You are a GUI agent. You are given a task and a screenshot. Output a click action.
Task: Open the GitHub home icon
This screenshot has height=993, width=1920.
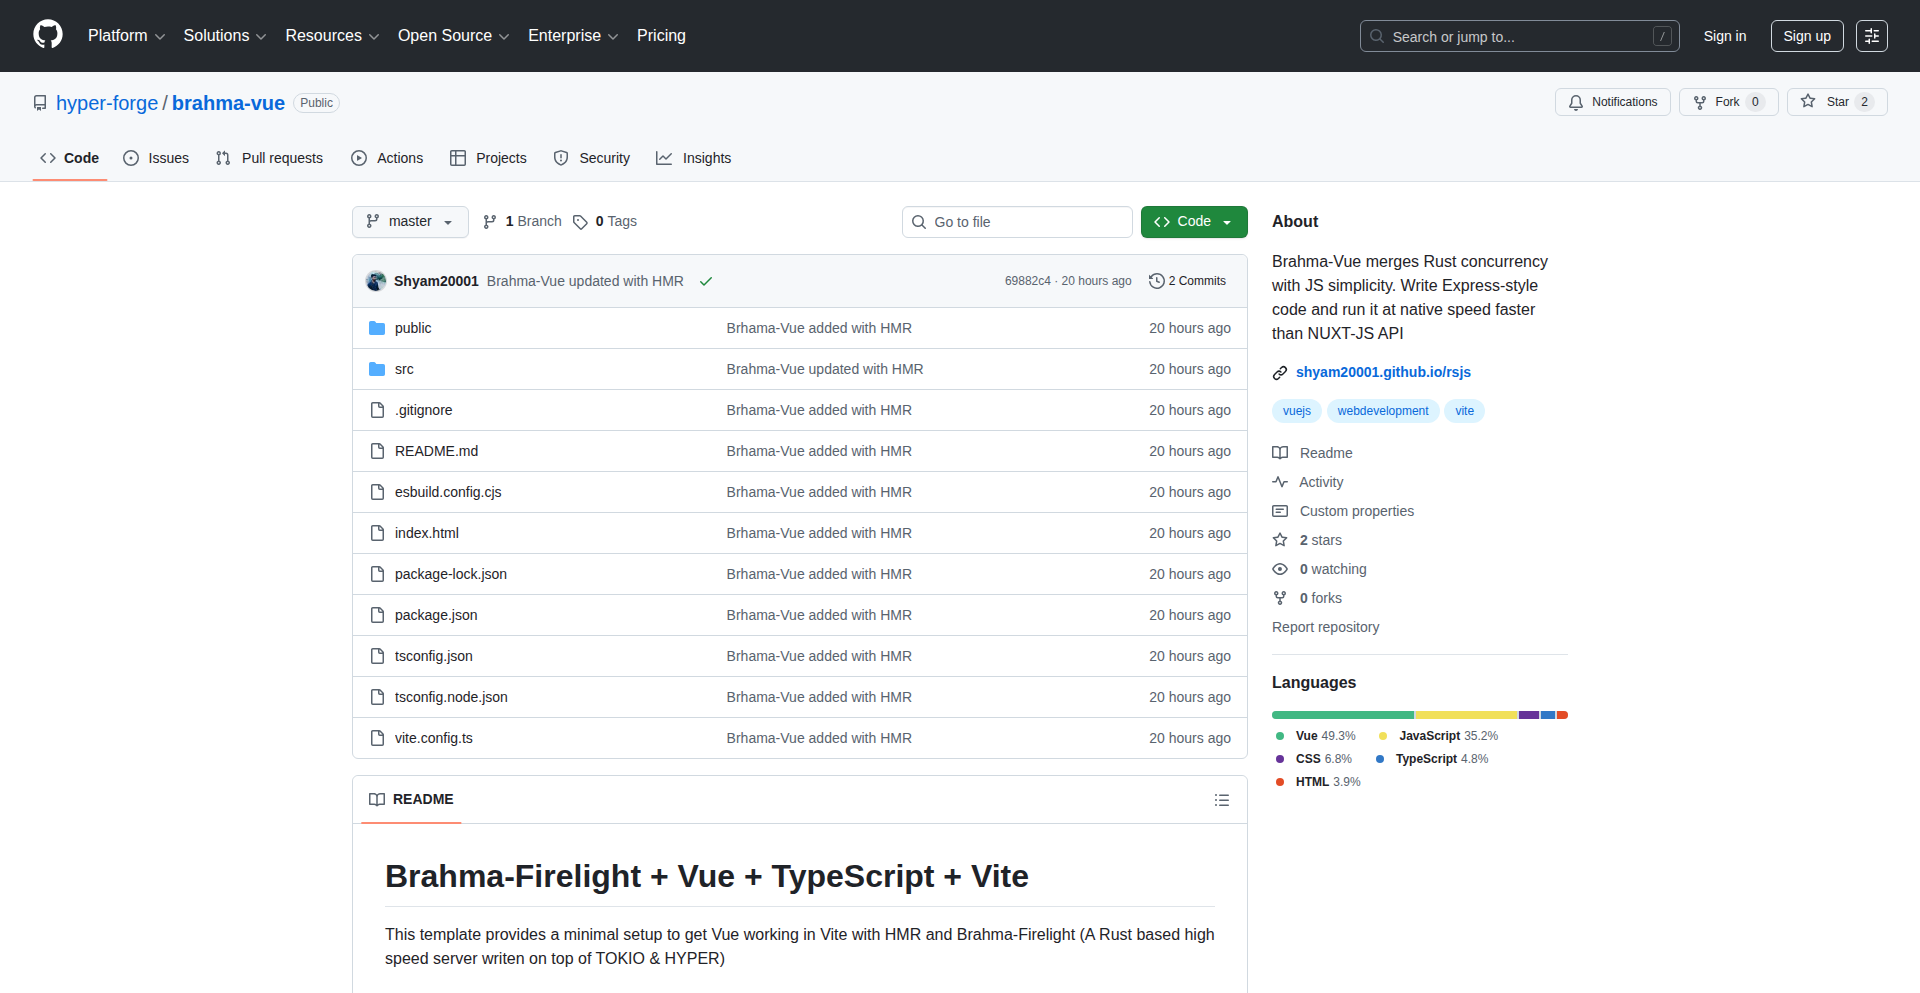click(46, 35)
